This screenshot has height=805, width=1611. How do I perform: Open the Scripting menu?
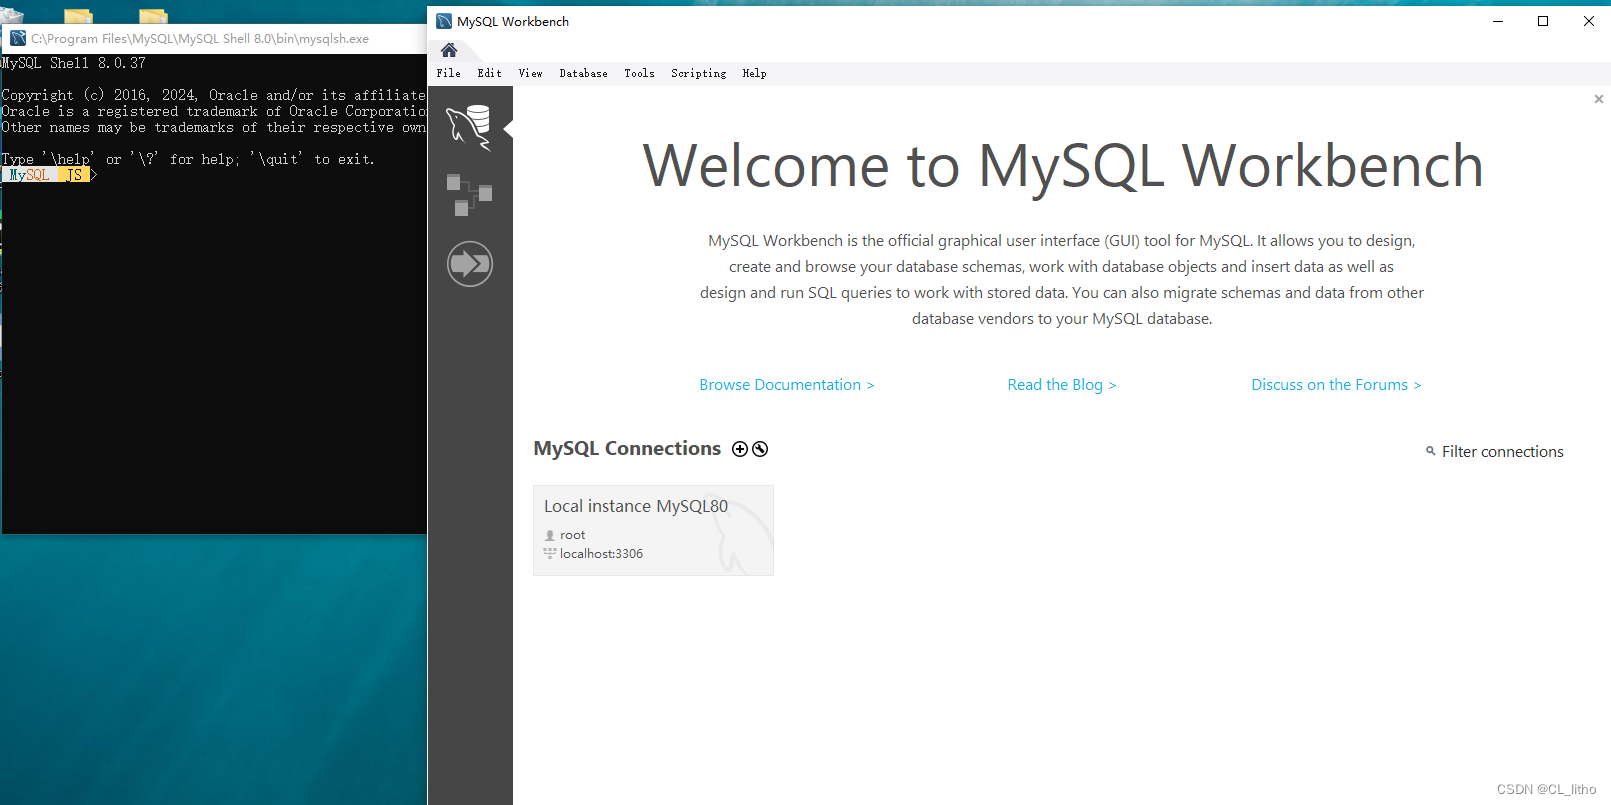point(699,73)
